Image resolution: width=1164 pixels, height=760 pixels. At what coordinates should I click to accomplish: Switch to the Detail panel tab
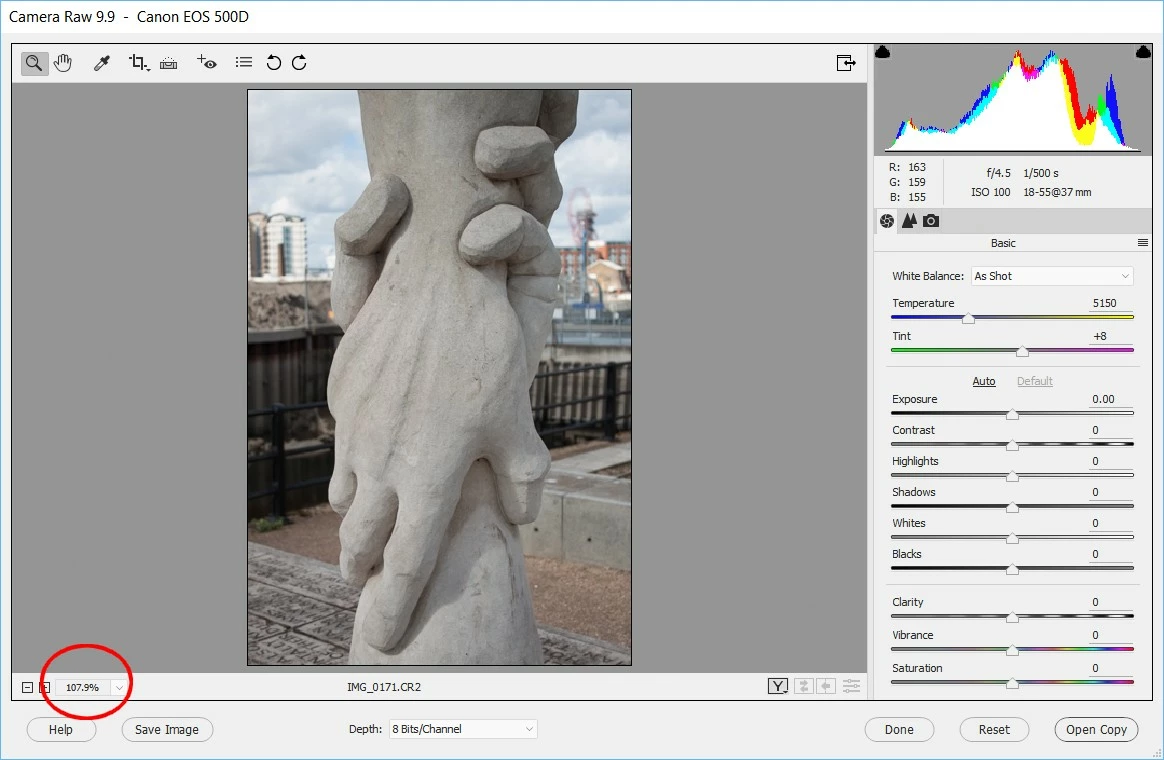pyautogui.click(x=909, y=220)
